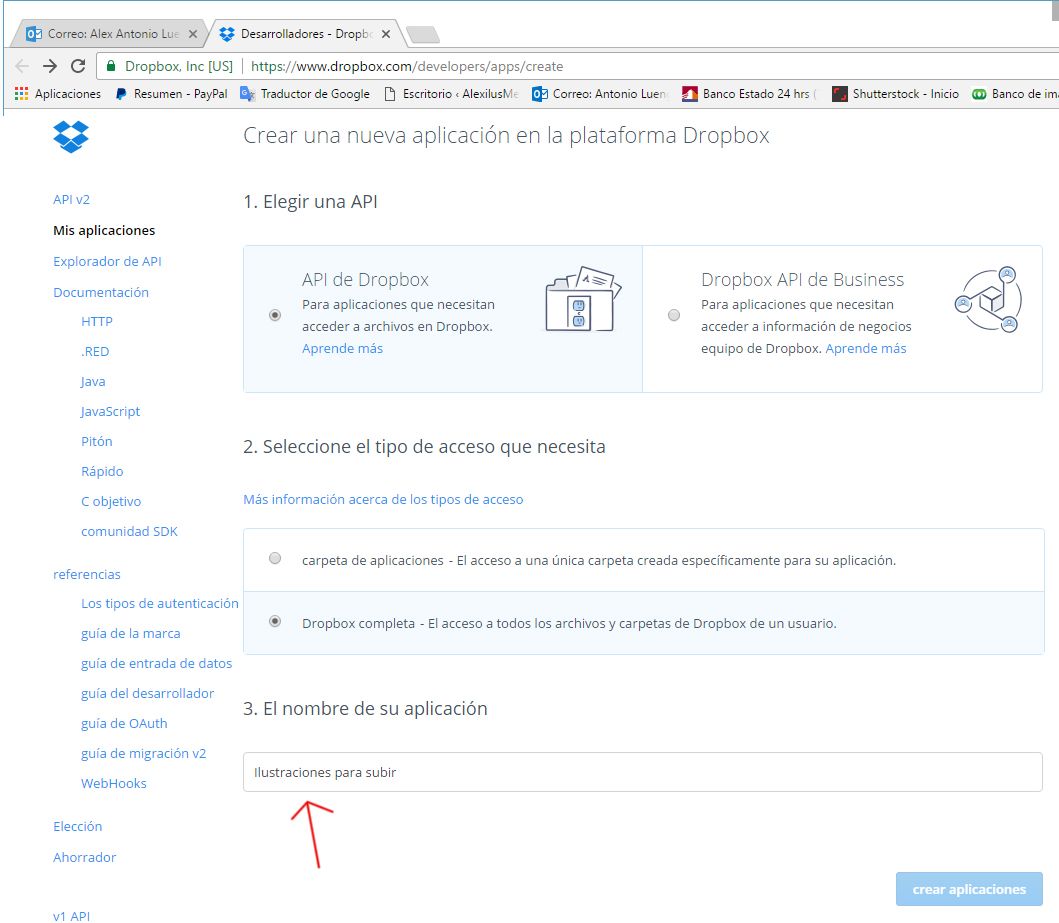Screen dimensions: 1059x923
Task: Open the Banco de ima bookmark
Action: [x=1014, y=94]
